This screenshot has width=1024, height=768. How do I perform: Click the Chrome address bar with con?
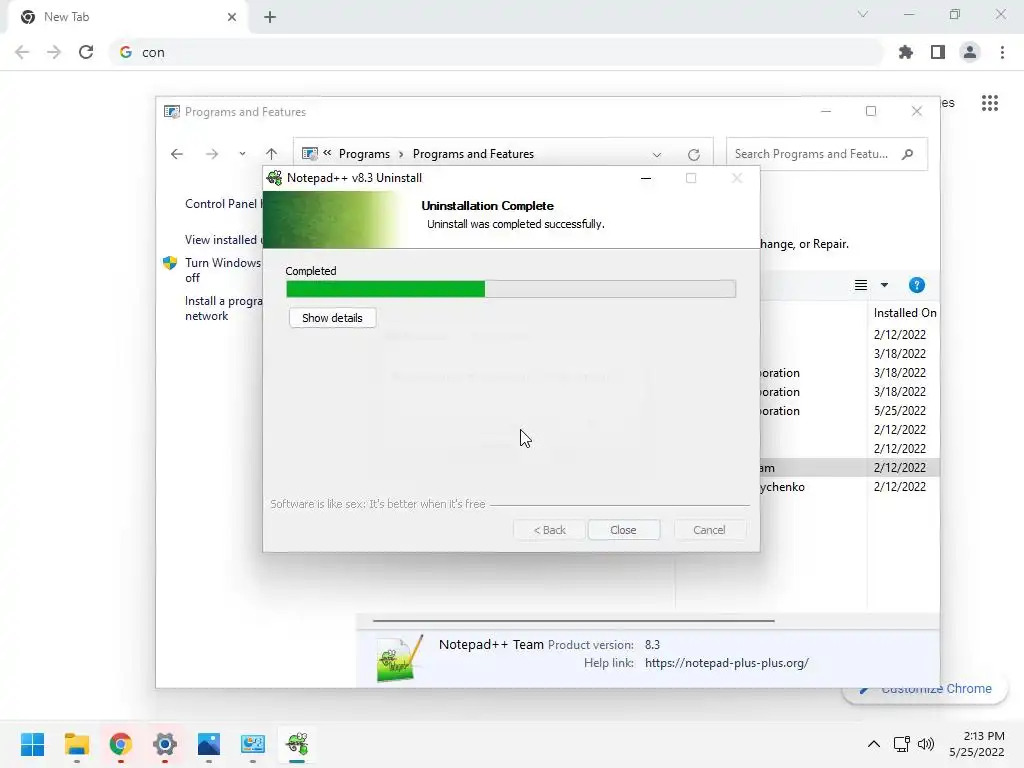pos(496,52)
